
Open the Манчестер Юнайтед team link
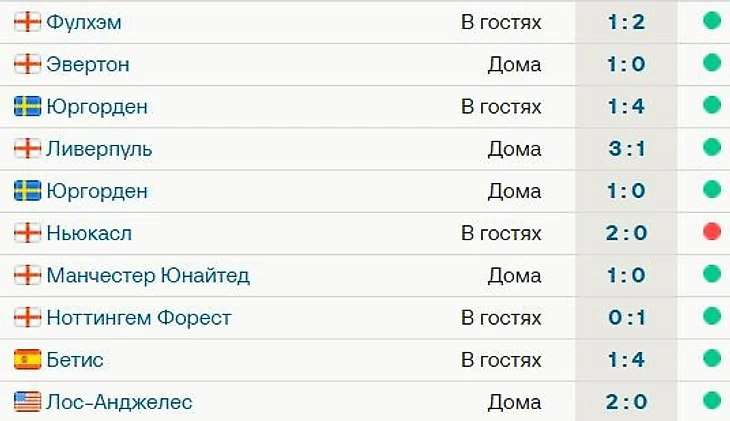[x=148, y=276]
